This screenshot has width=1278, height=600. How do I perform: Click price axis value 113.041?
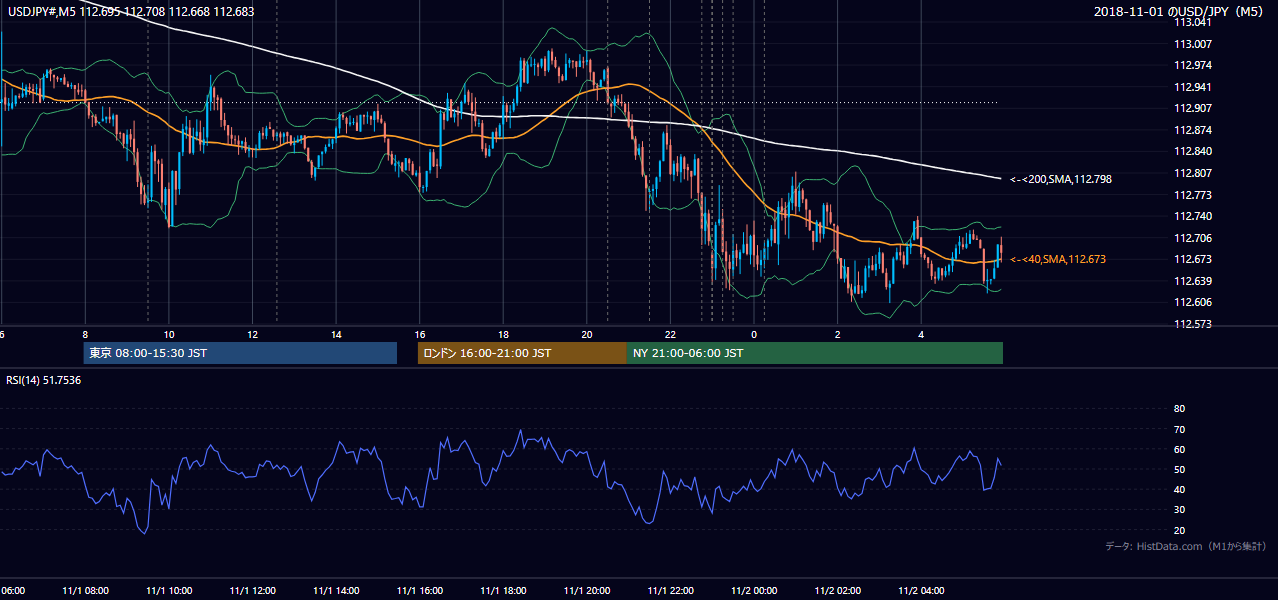click(1192, 22)
